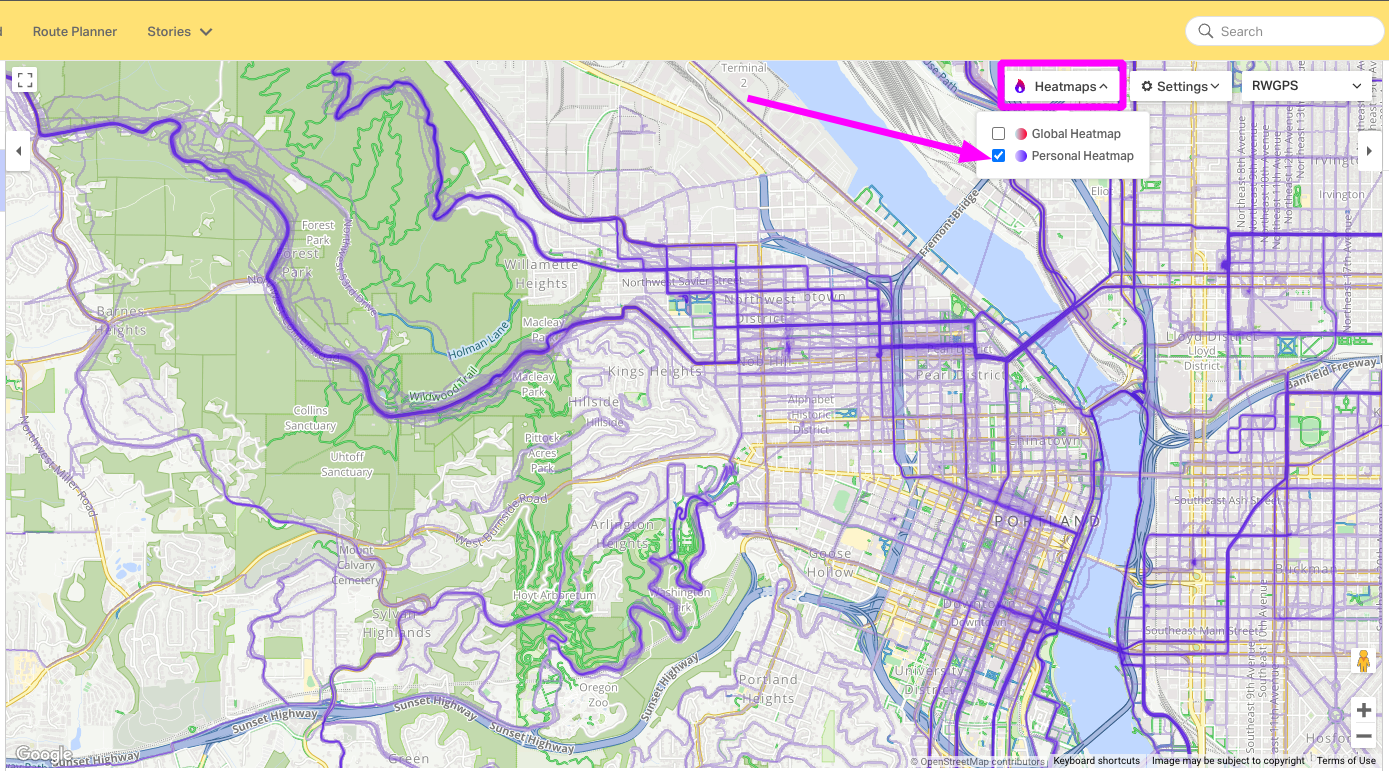
Task: Click the gear icon beside Settings
Action: (1147, 86)
